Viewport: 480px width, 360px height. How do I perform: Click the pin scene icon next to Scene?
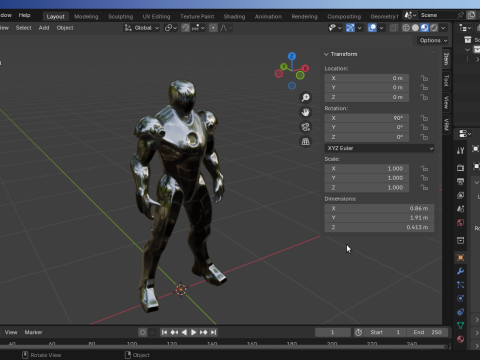click(x=460, y=15)
